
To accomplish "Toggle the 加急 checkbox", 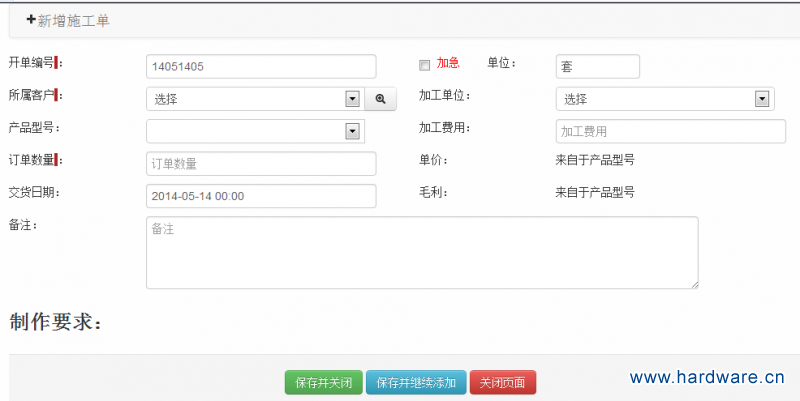I will (424, 65).
